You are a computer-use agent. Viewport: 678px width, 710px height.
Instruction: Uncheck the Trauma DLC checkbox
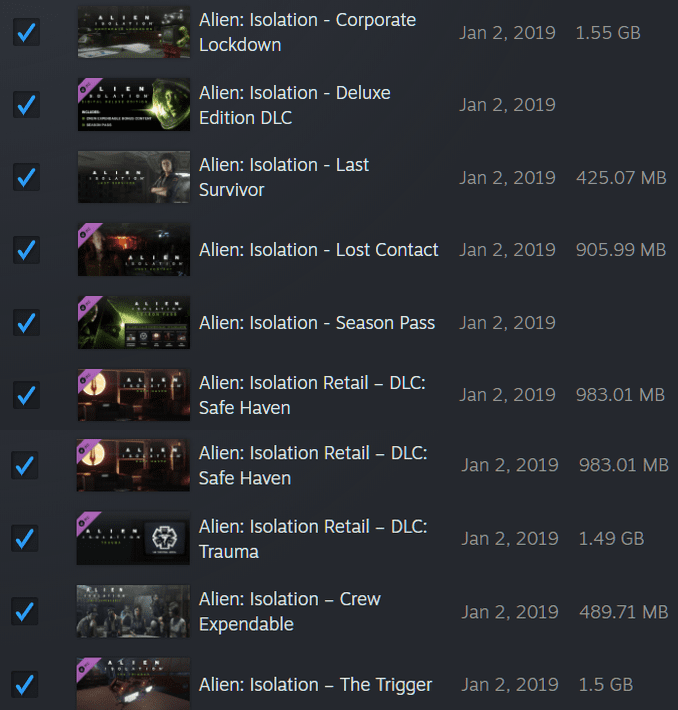point(26,539)
